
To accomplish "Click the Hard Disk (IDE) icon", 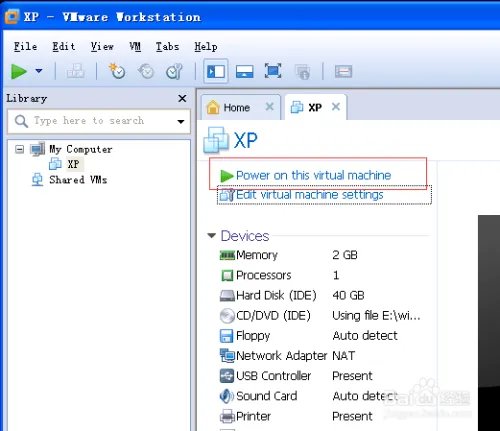I will click(x=227, y=296).
